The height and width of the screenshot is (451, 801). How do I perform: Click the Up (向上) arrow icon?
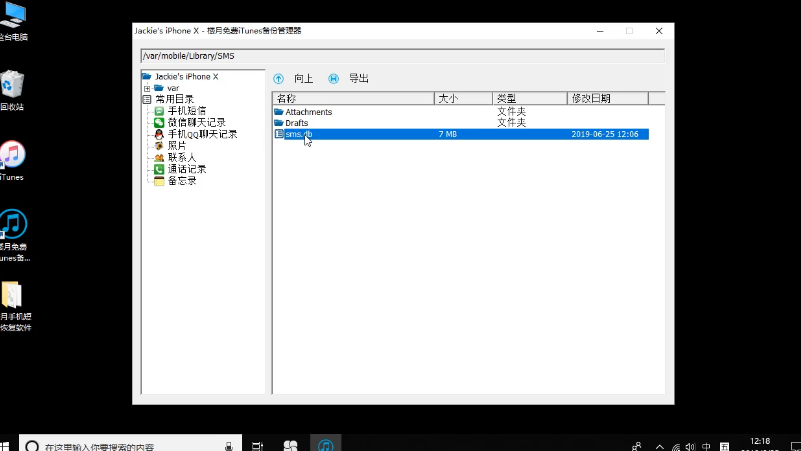pos(278,79)
